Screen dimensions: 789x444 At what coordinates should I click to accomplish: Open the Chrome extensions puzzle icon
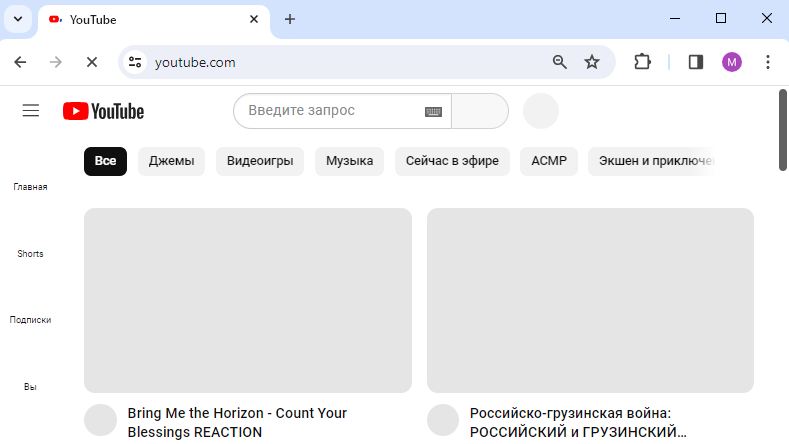click(x=642, y=62)
